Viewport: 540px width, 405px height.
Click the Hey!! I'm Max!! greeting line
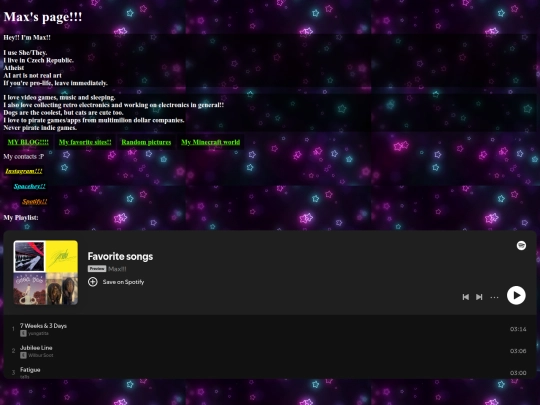(x=27, y=38)
